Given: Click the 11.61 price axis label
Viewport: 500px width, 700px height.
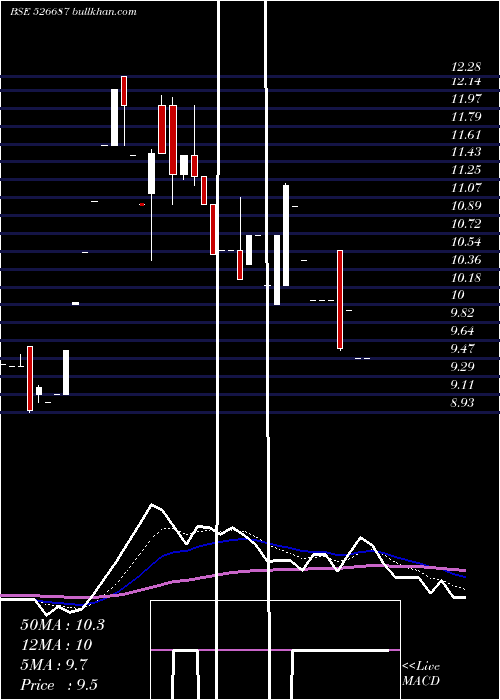Looking at the screenshot, I should point(466,135).
